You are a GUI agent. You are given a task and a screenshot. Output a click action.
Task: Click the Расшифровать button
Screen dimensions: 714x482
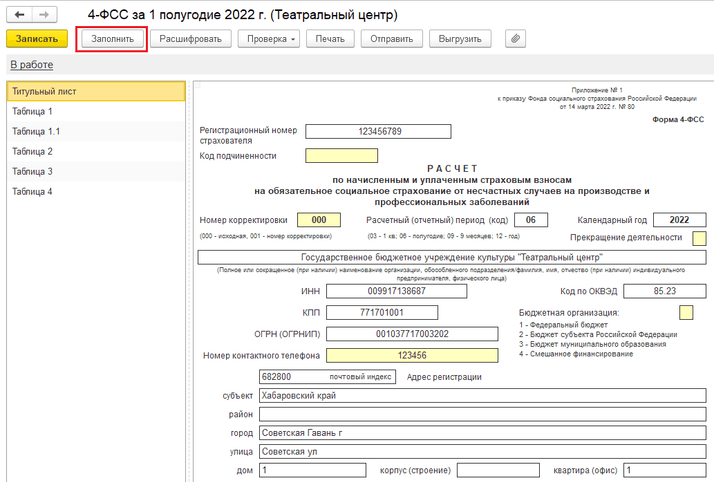tap(191, 39)
